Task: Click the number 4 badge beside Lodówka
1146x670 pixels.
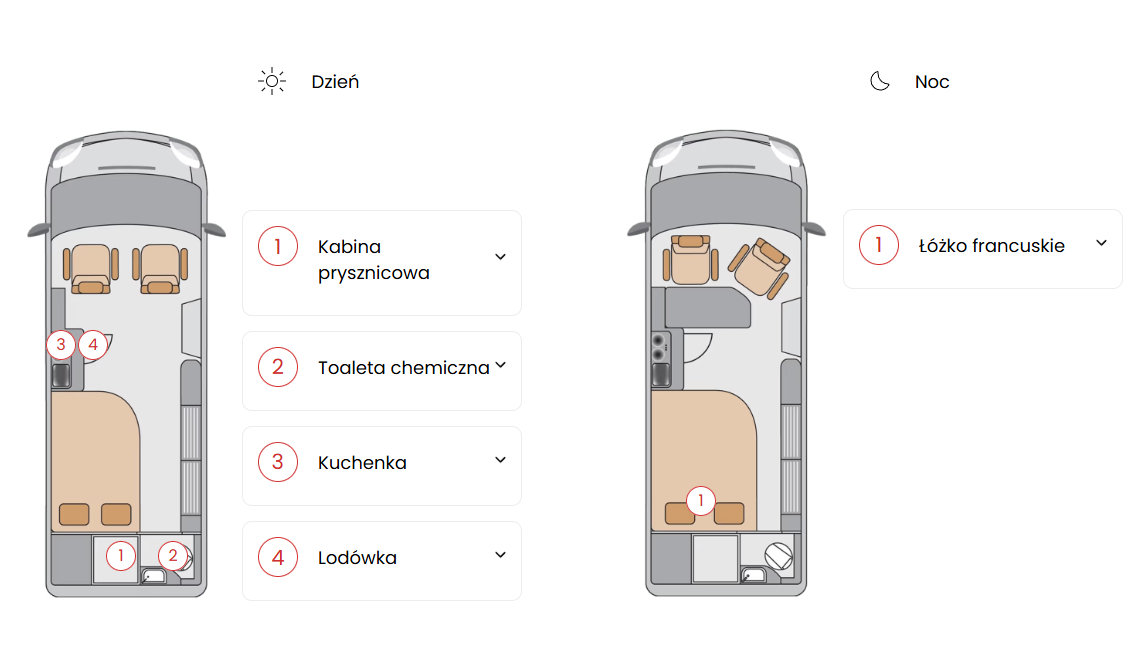Action: 278,557
